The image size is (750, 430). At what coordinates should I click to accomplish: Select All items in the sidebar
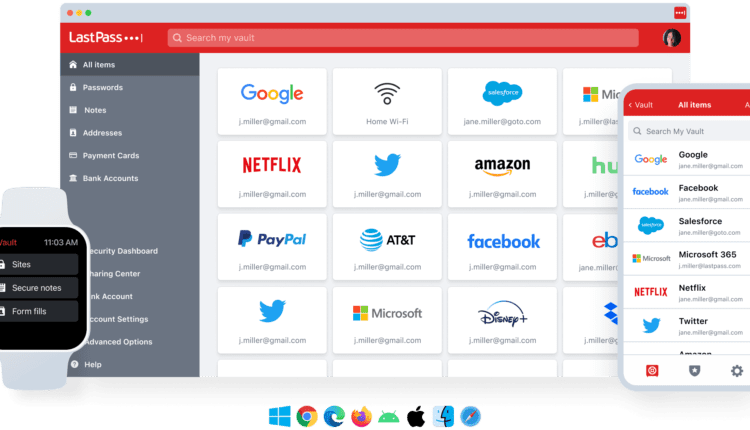coord(130,65)
